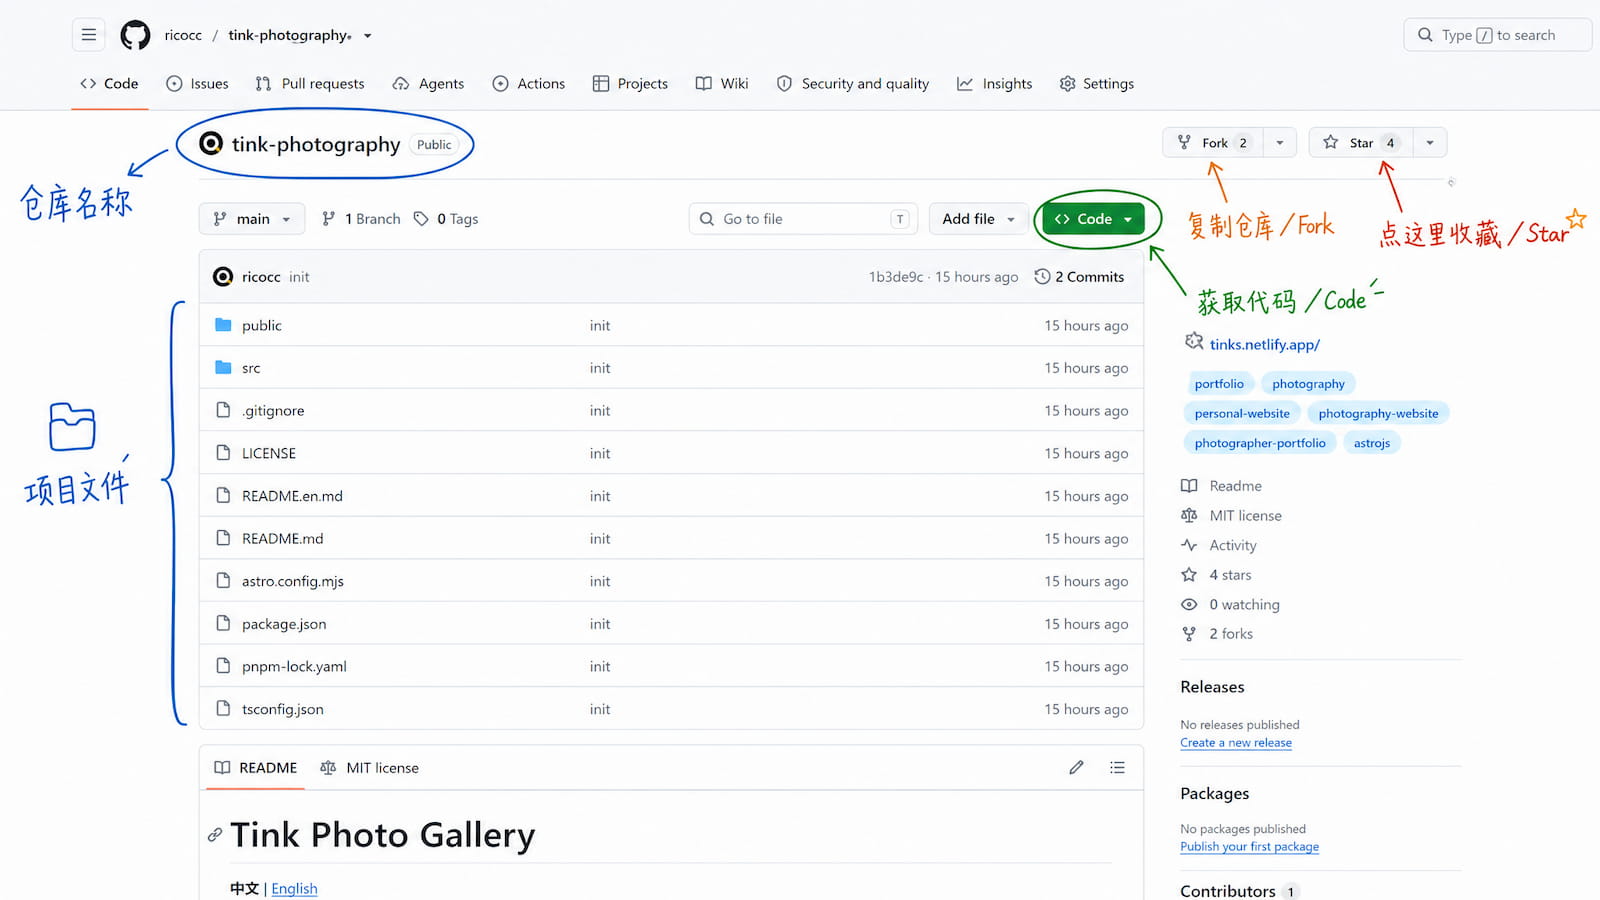Open the Add file dropdown

[979, 219]
